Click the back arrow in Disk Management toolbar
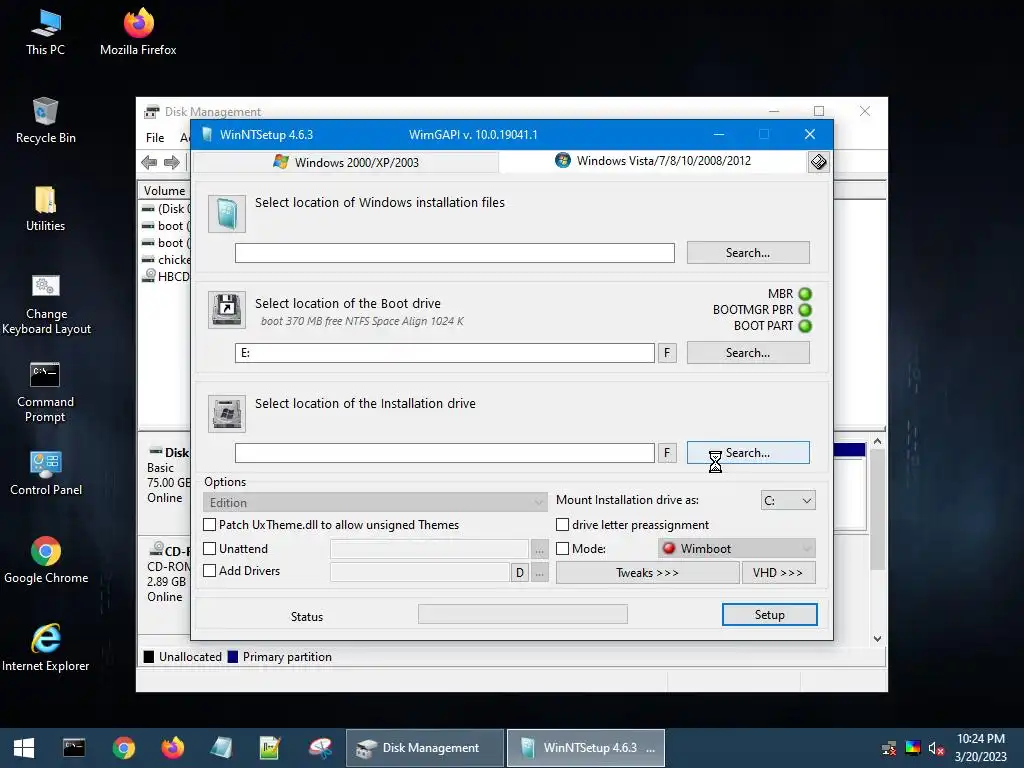Image resolution: width=1024 pixels, height=768 pixels. [x=149, y=163]
